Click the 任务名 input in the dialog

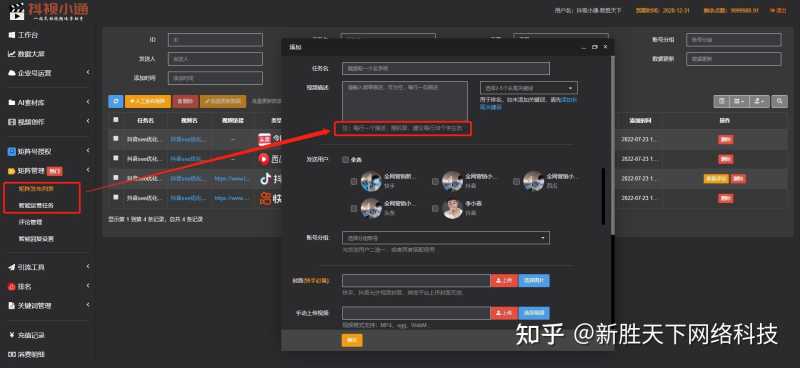pyautogui.click(x=445, y=68)
